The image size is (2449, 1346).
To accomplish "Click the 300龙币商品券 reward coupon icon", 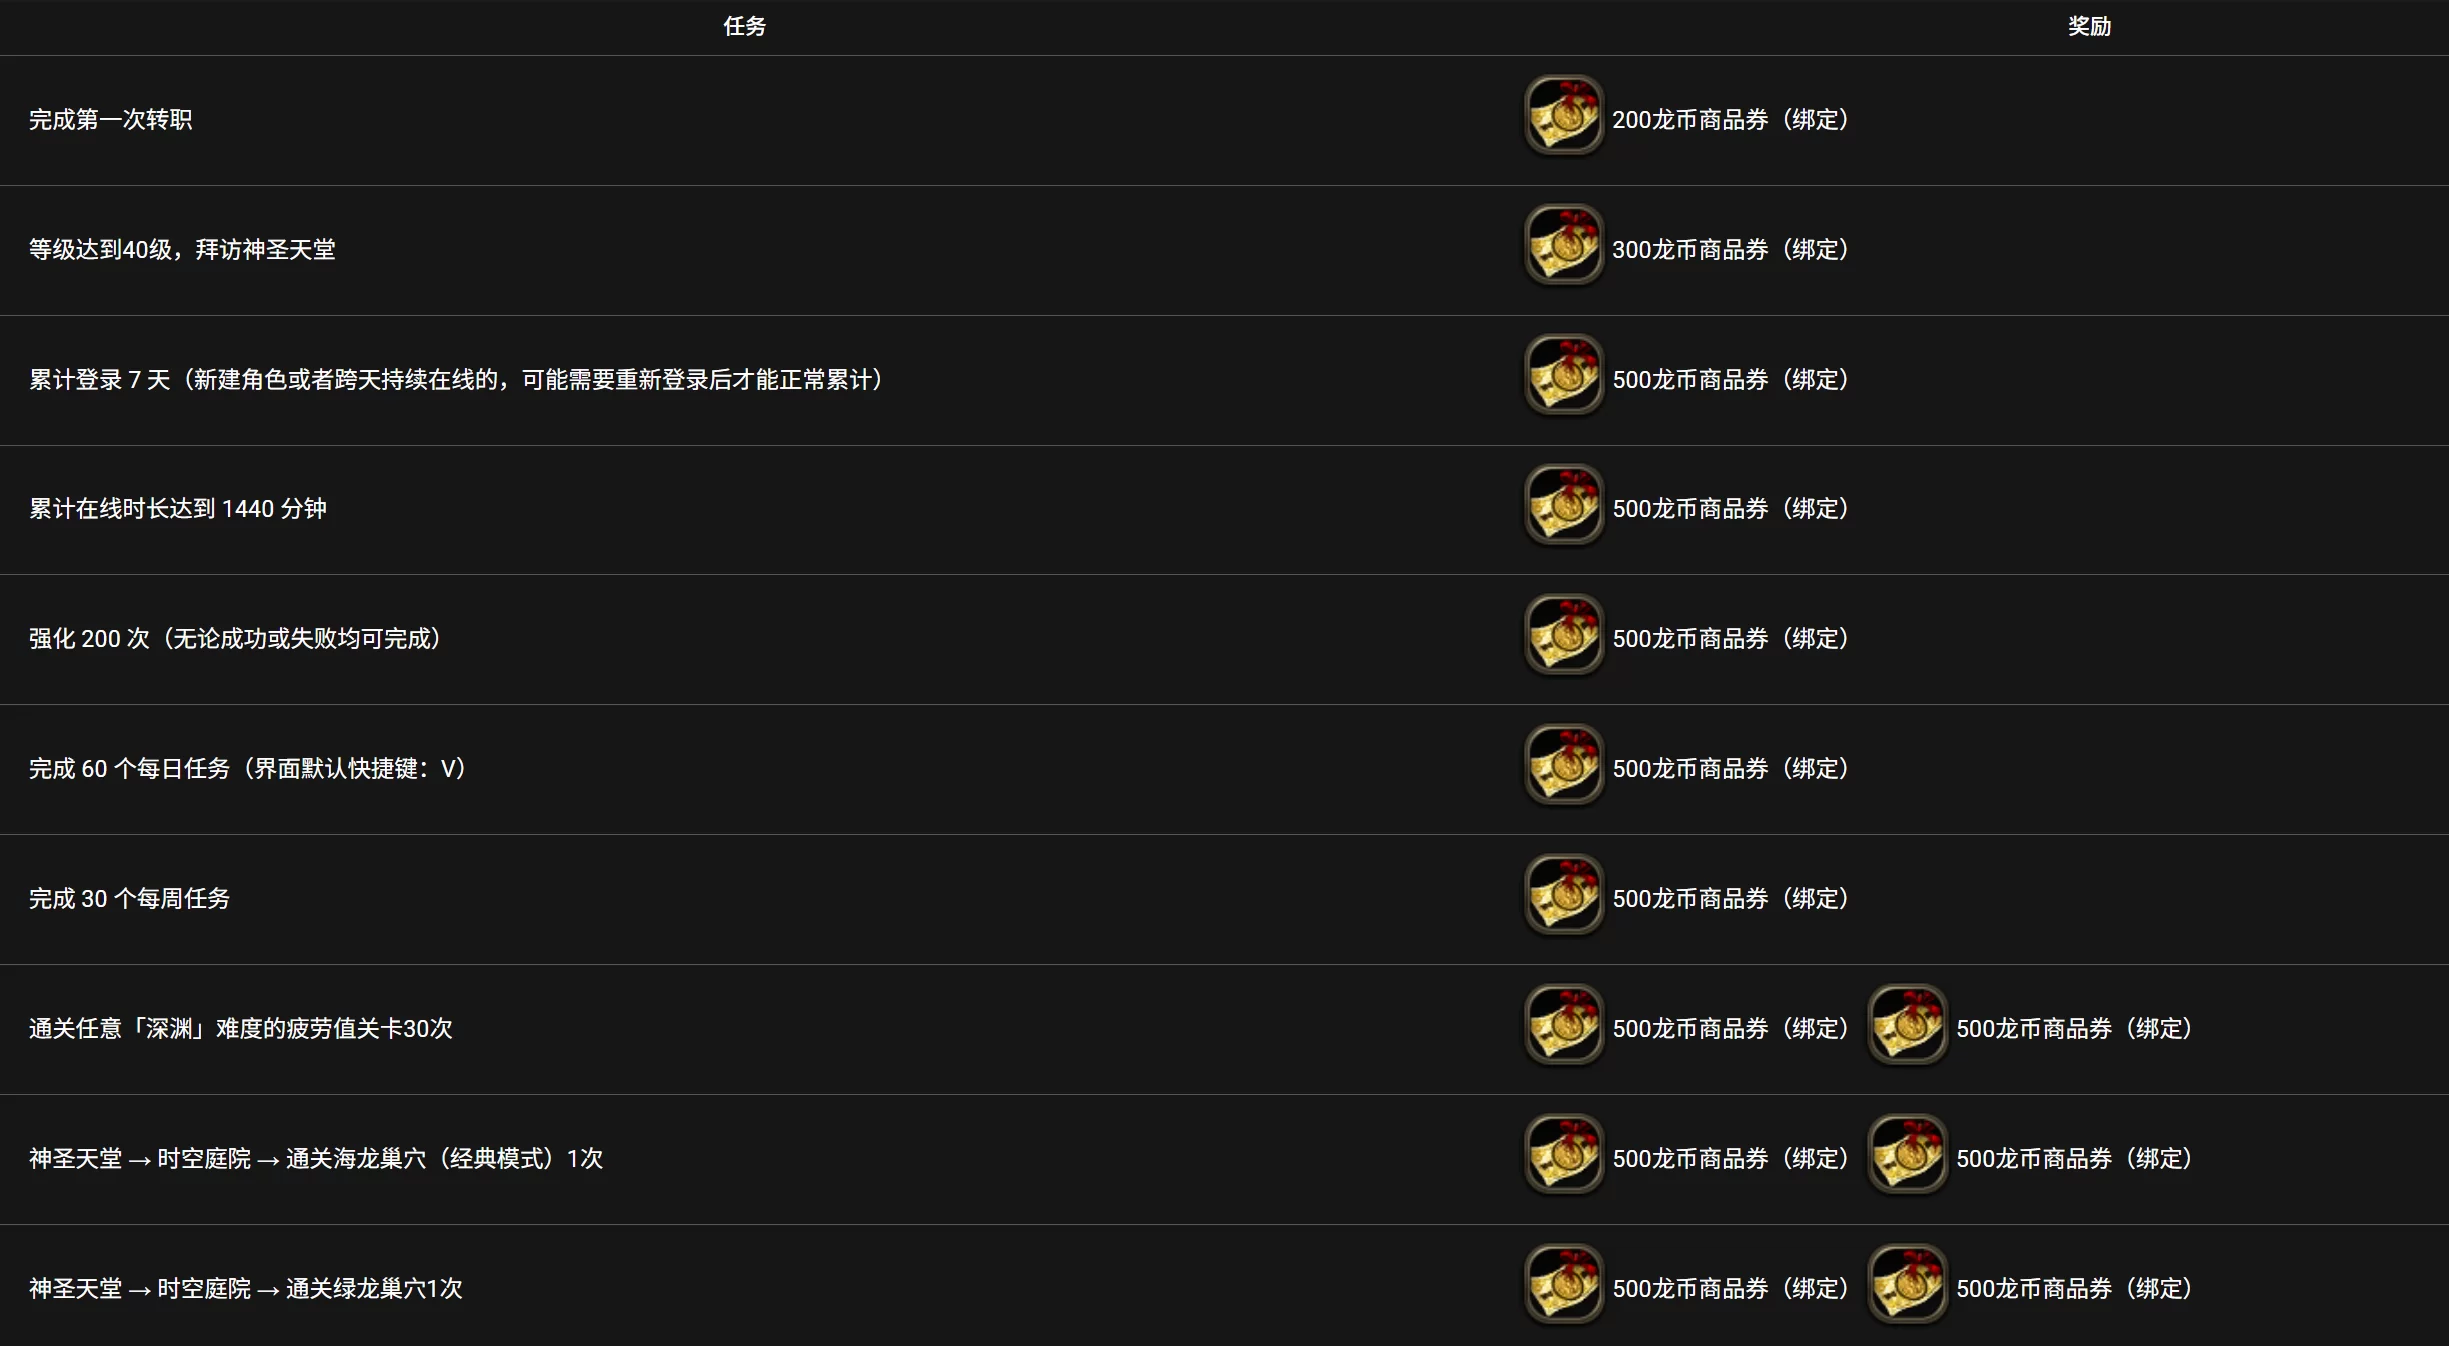I will (1564, 245).
